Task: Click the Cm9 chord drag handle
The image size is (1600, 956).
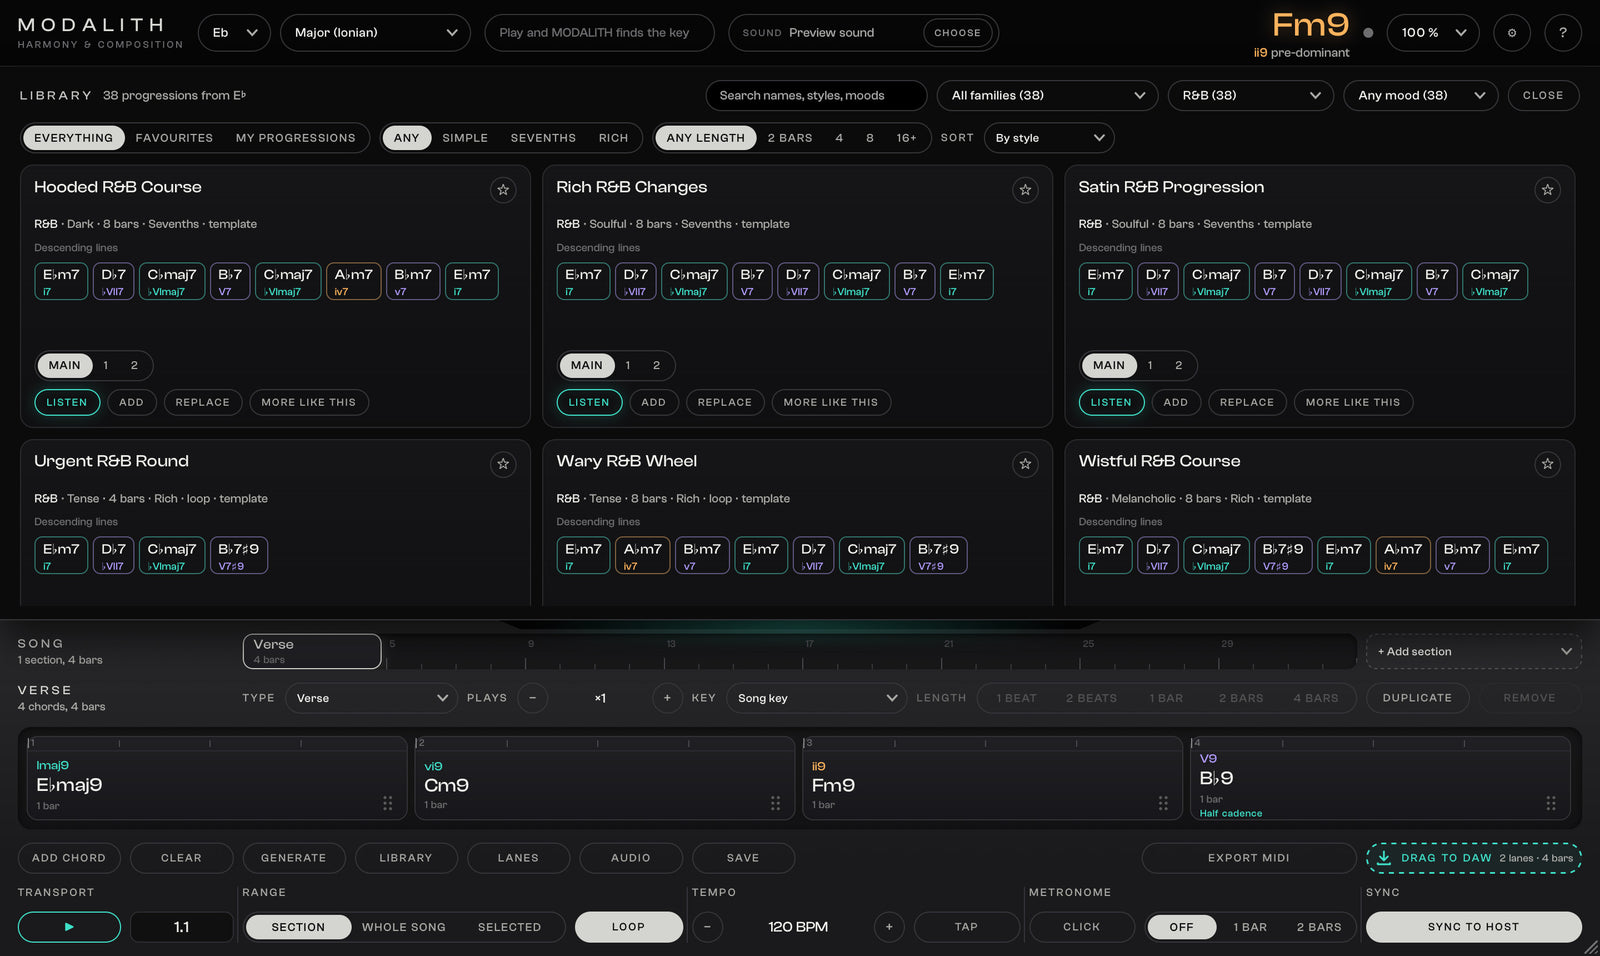Action: coord(775,803)
